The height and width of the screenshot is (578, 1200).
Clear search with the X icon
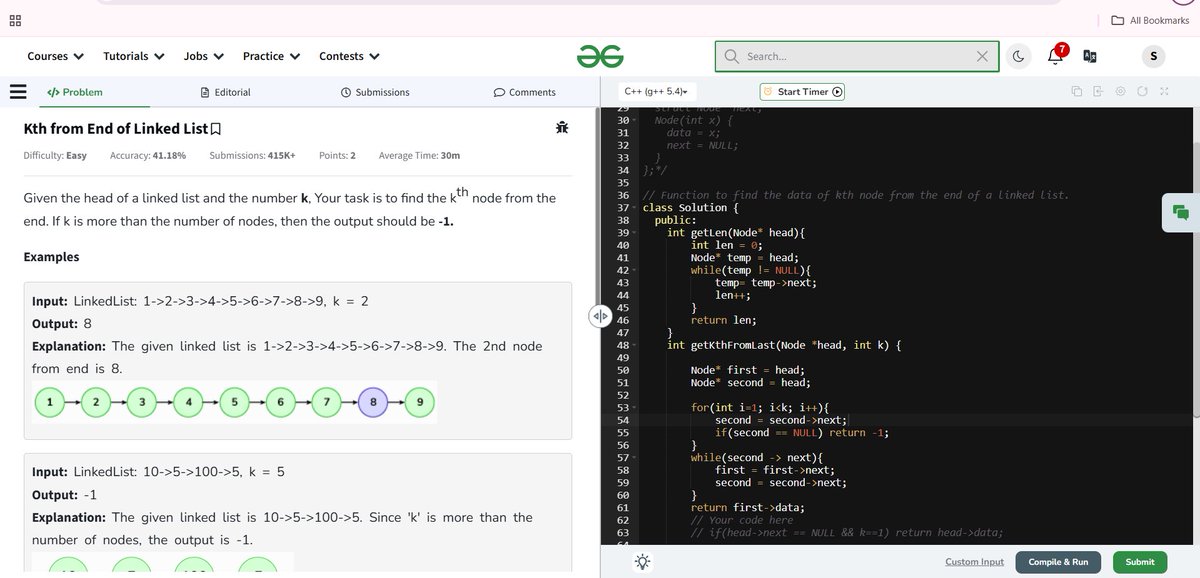(x=982, y=56)
